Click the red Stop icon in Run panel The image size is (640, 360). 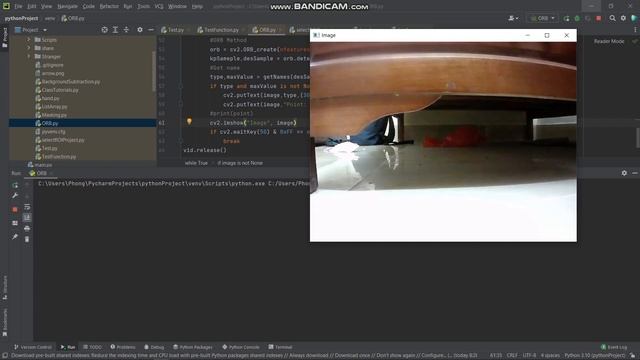click(15, 209)
